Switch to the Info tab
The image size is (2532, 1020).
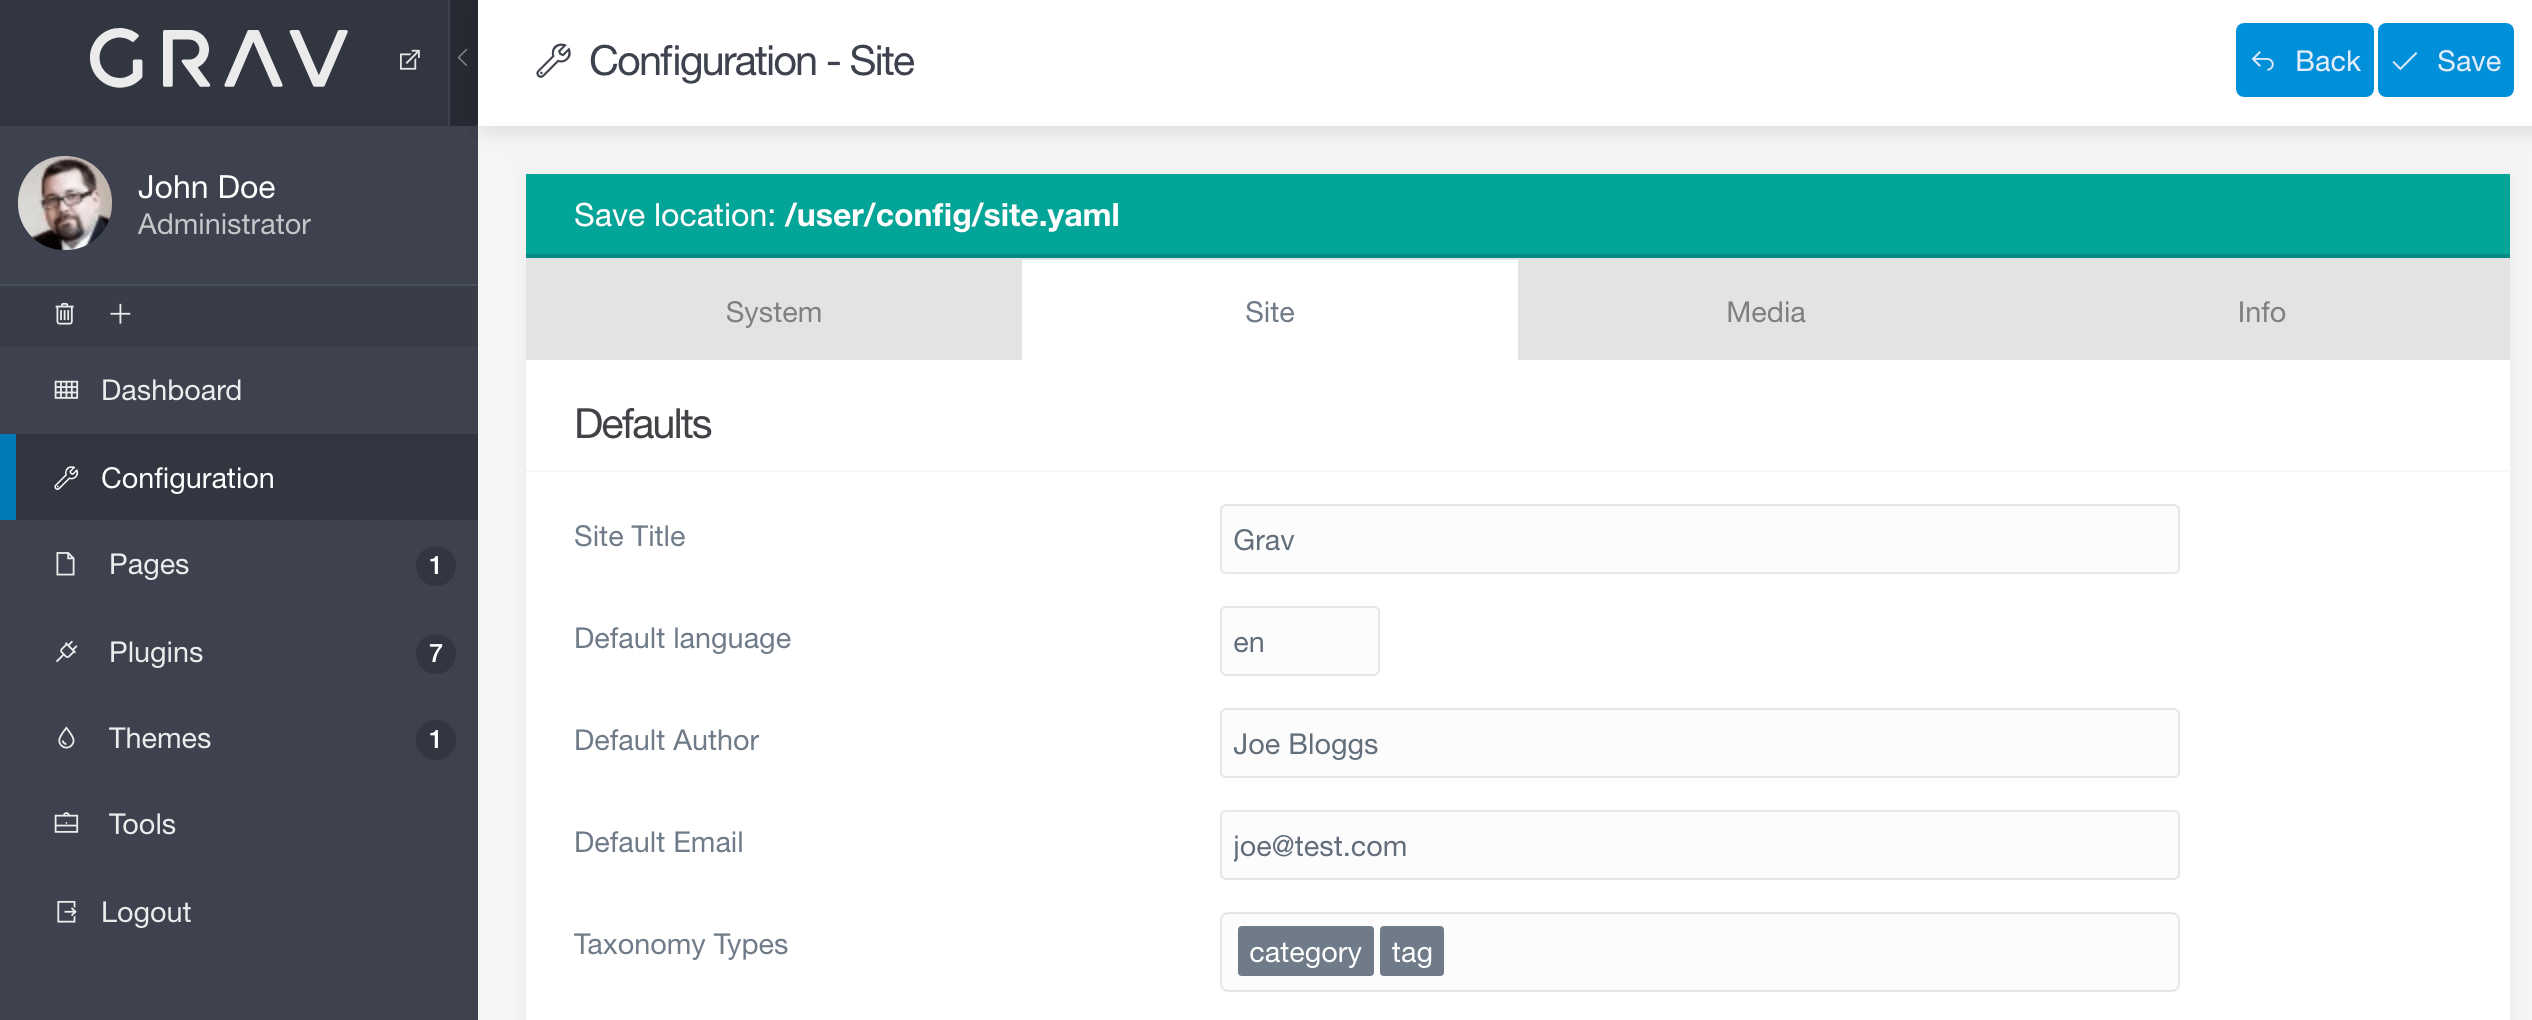tap(2261, 311)
